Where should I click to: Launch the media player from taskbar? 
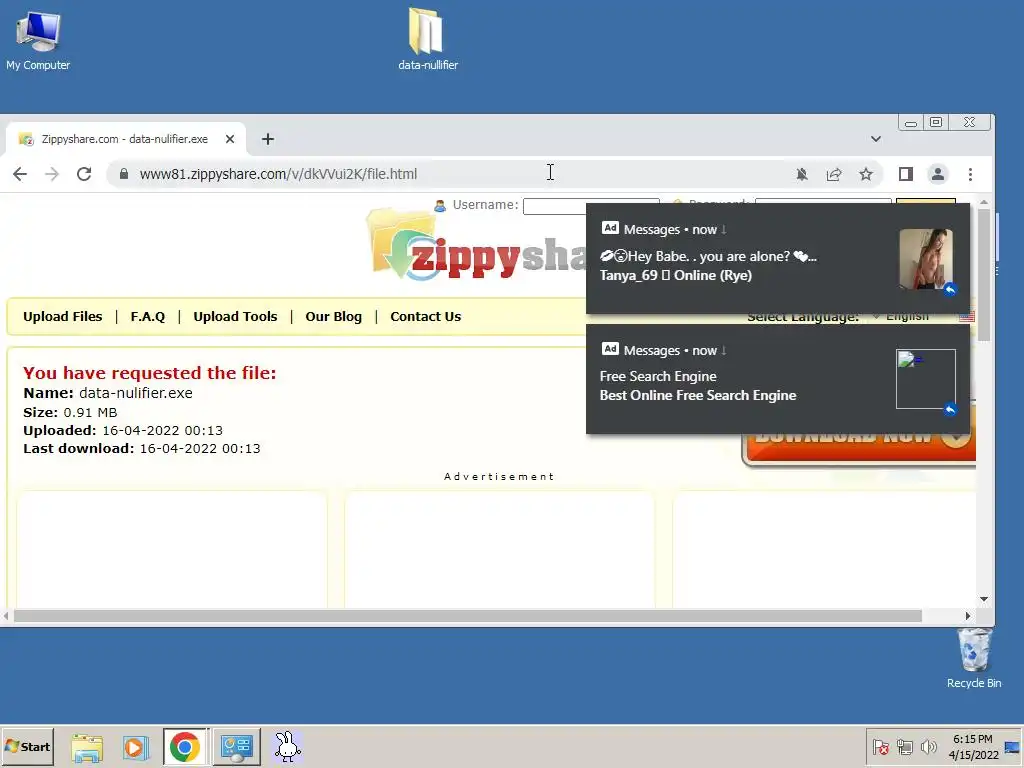coord(135,747)
